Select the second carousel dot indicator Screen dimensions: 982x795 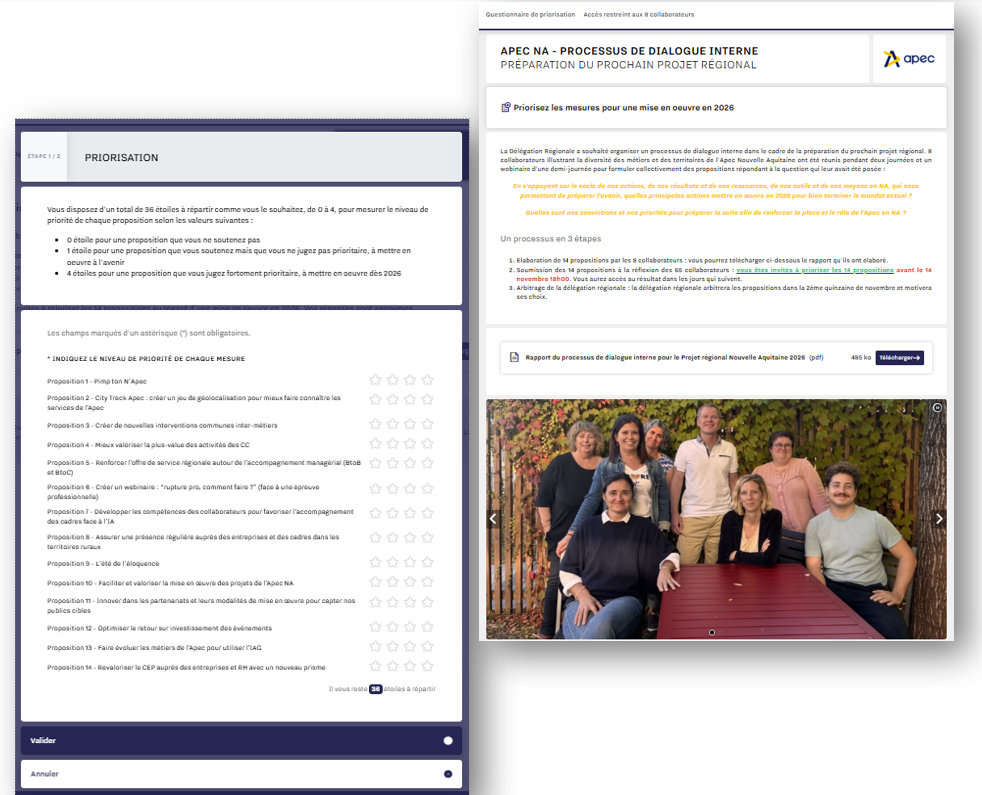[x=720, y=633]
